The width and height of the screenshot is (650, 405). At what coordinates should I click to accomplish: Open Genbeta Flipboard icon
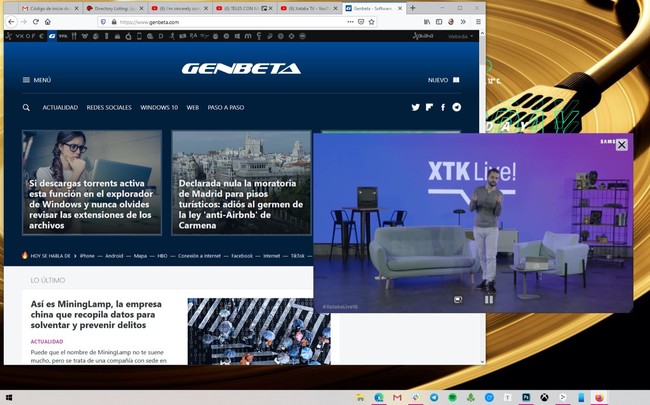[429, 107]
